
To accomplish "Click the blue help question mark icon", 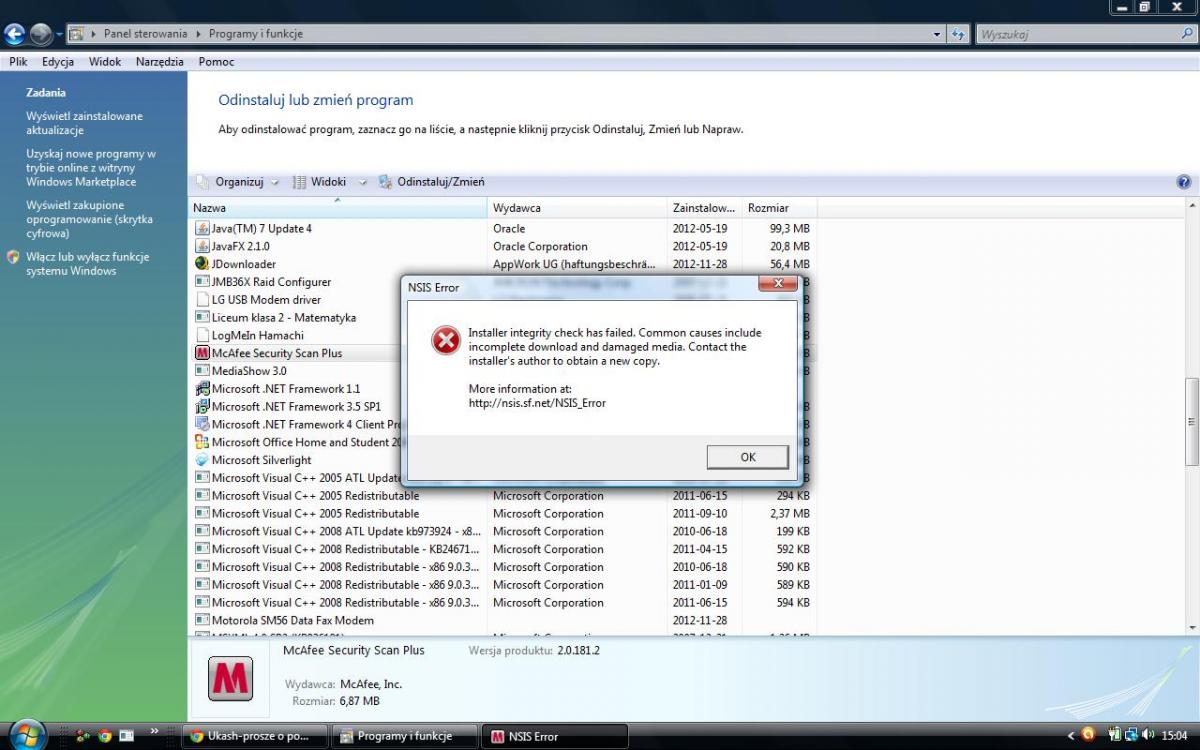I will [1184, 182].
